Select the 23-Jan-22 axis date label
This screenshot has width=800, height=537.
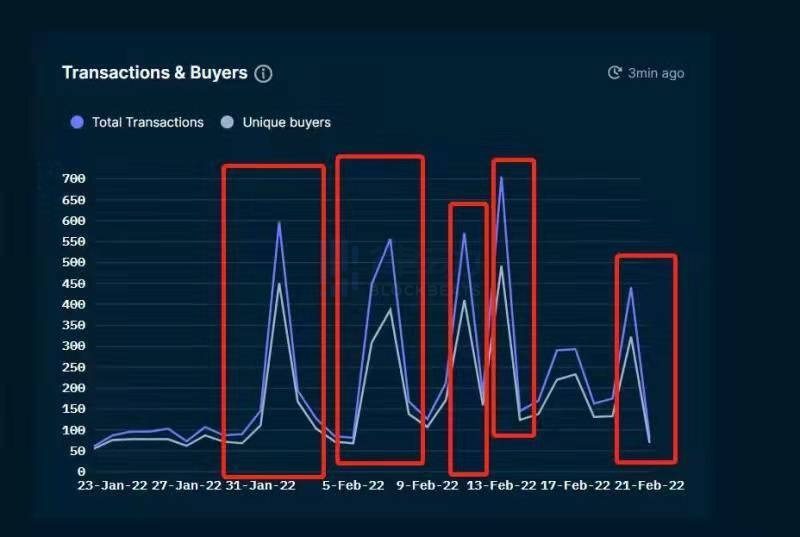(x=112, y=485)
